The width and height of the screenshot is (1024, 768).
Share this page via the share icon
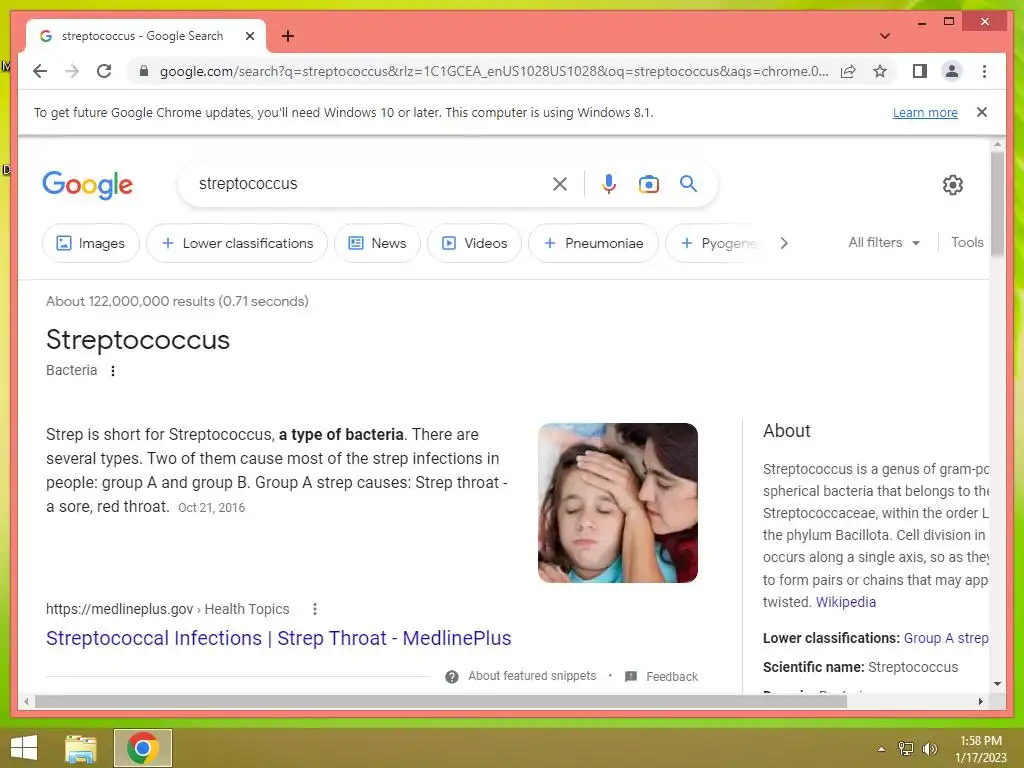click(848, 71)
